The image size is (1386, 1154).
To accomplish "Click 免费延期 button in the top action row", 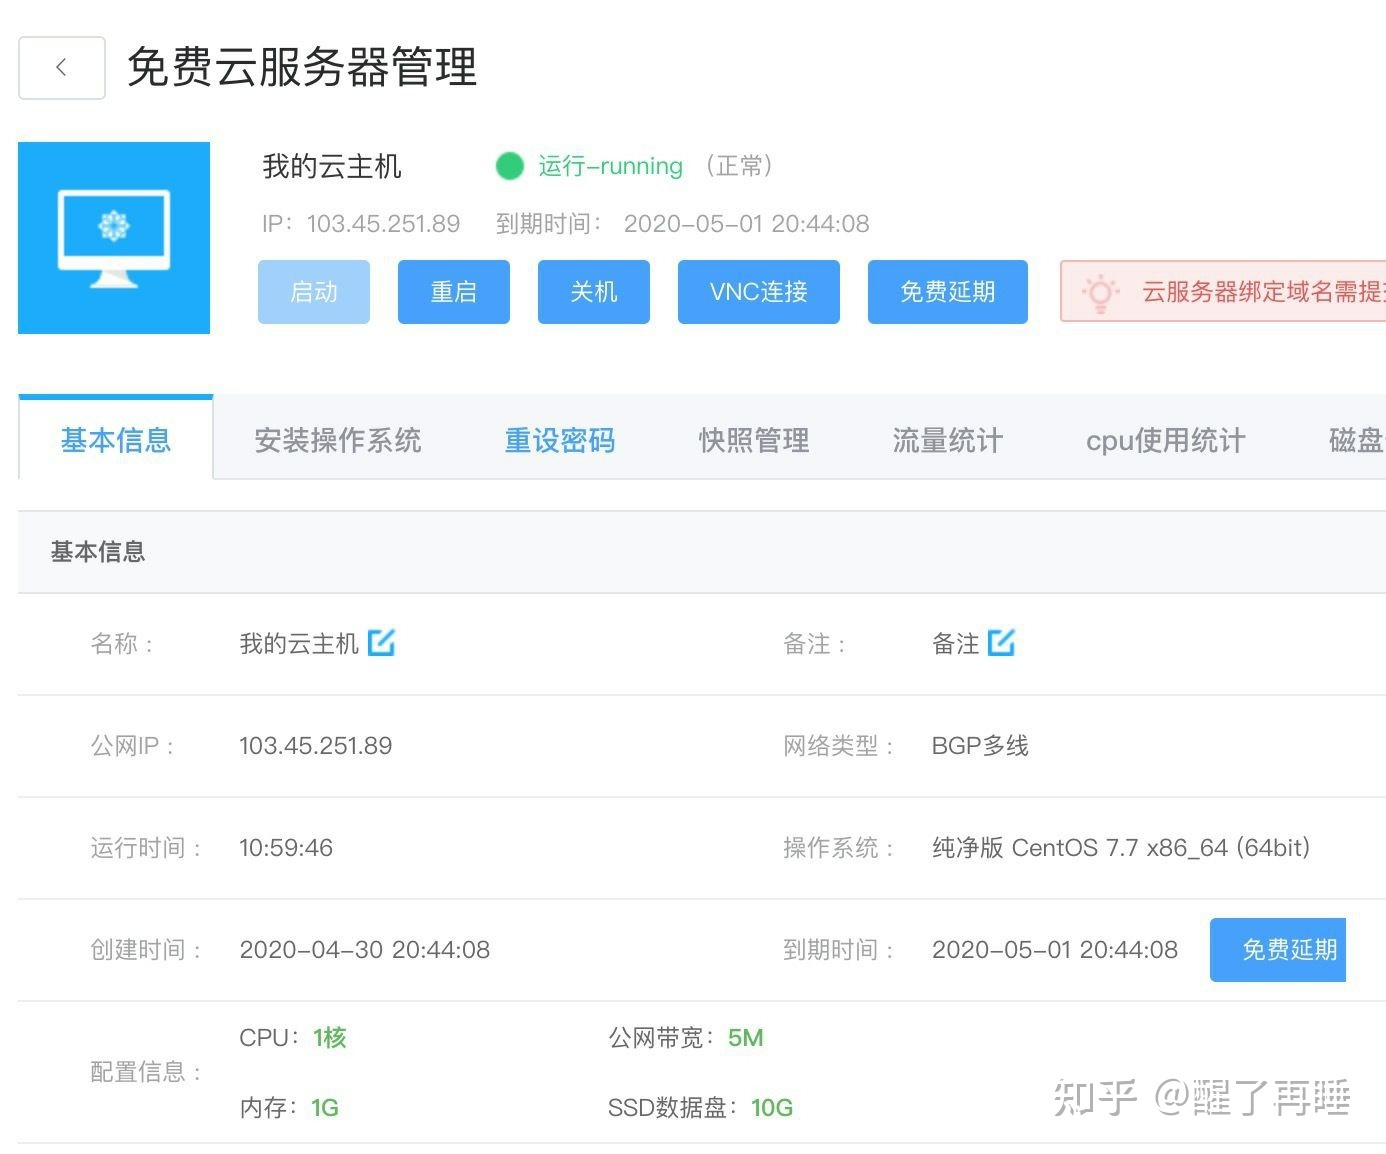I will point(947,292).
